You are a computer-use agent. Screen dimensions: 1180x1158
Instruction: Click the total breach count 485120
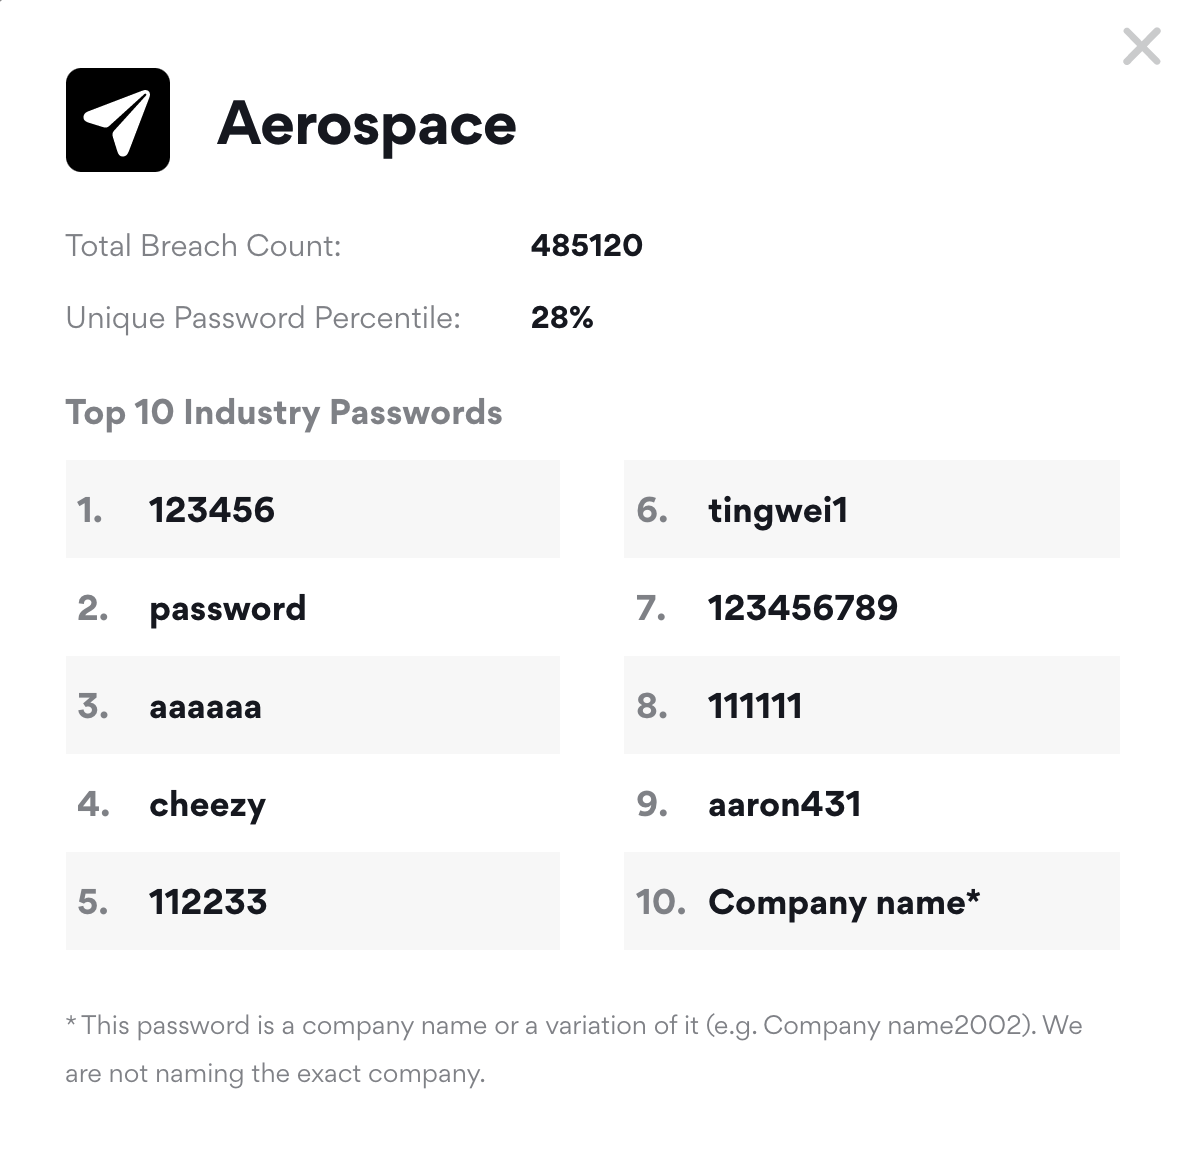[586, 246]
